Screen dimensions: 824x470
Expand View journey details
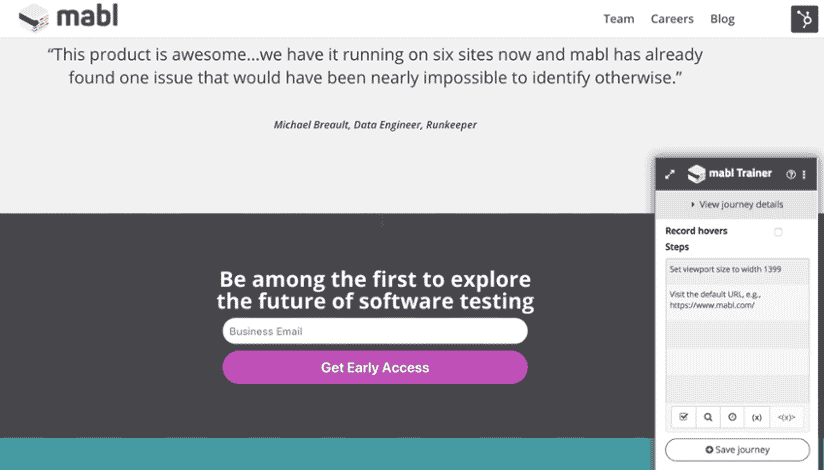click(737, 205)
